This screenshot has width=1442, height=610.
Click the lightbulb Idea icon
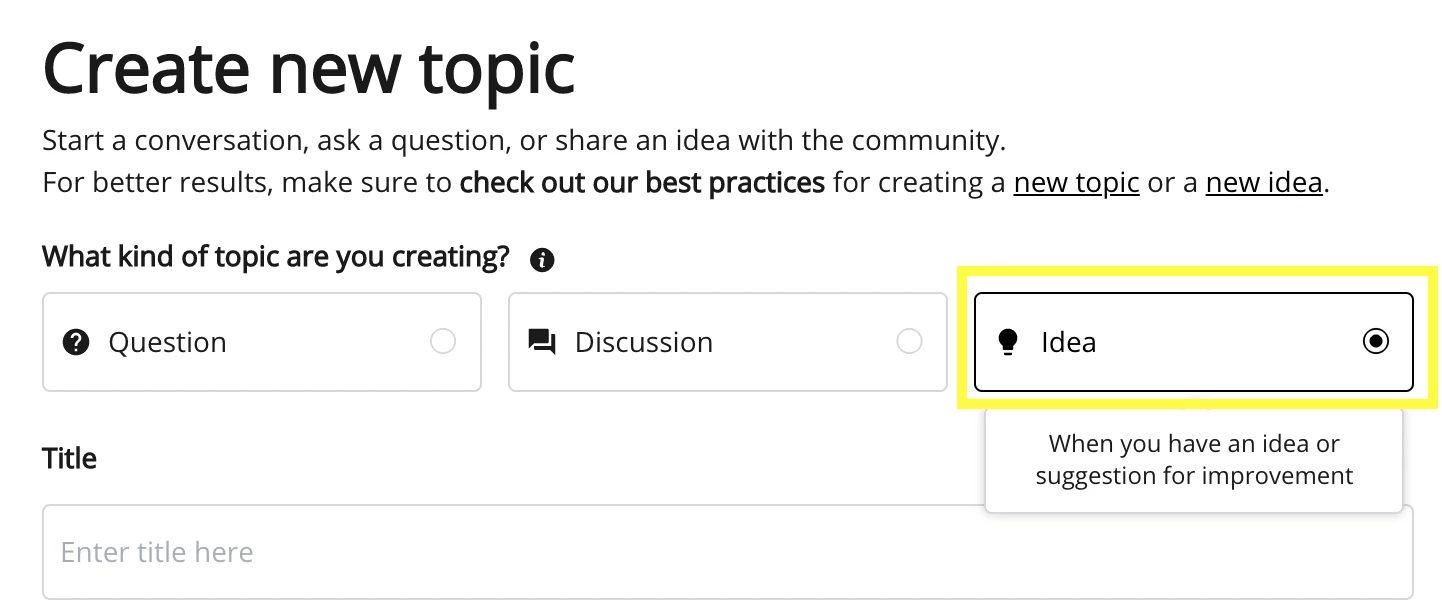pos(1008,342)
